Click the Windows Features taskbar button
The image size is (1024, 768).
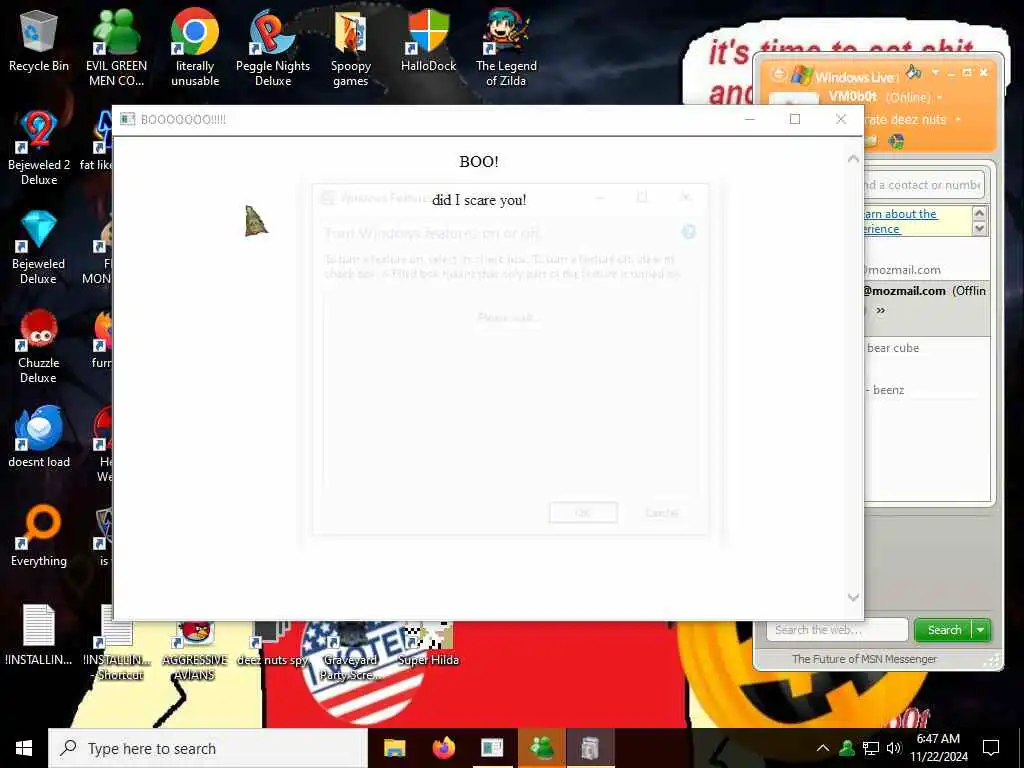click(x=590, y=748)
